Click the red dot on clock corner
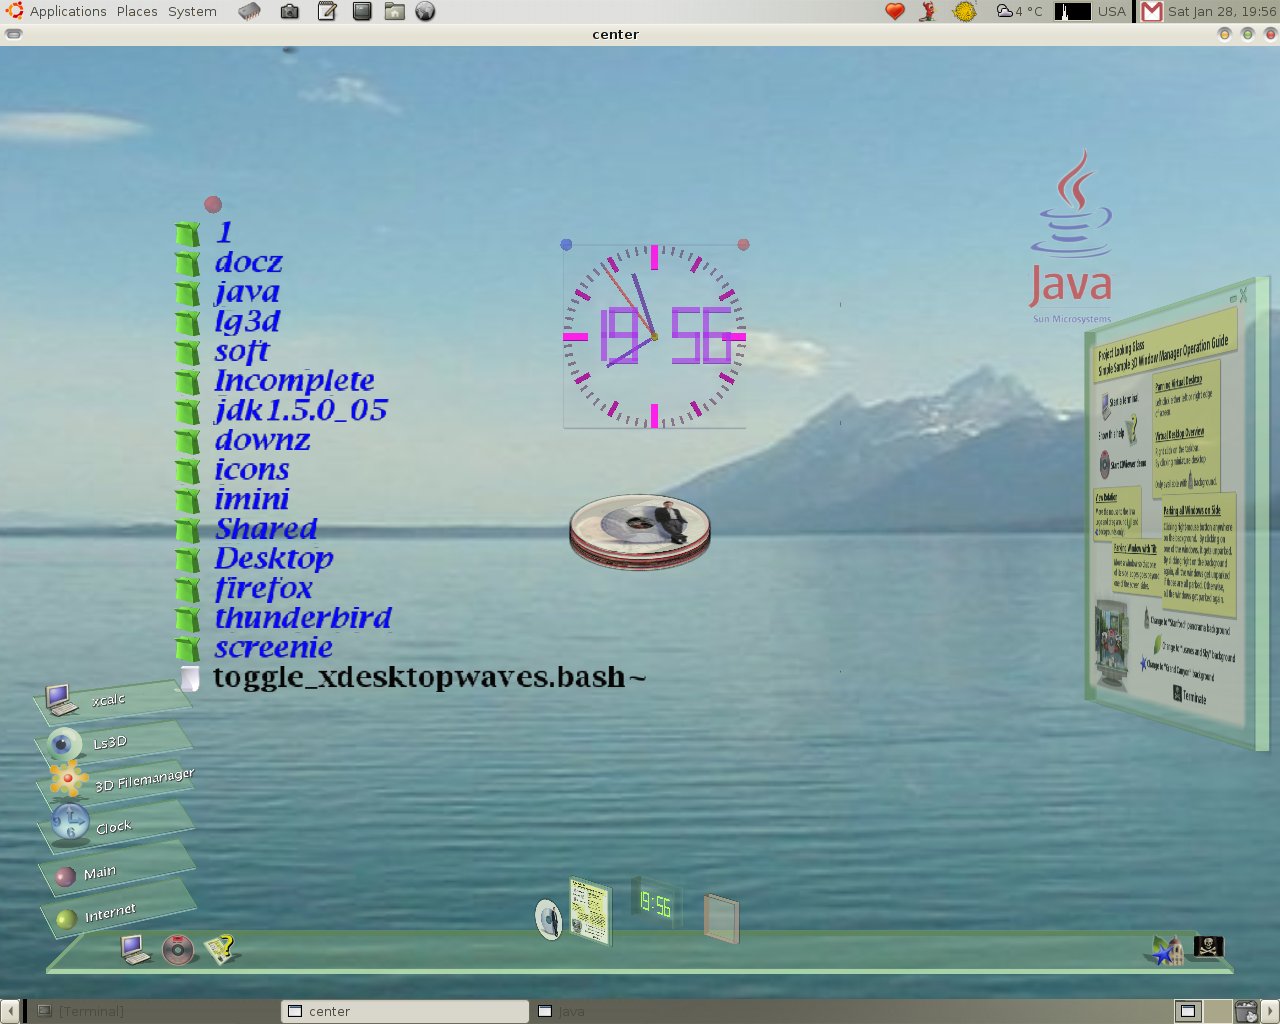This screenshot has height=1024, width=1280. click(x=743, y=244)
